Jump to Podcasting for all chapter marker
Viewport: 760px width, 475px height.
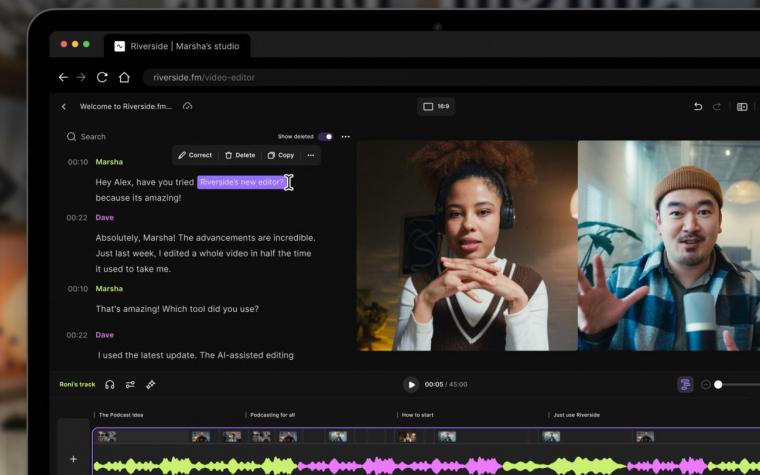tap(272, 415)
